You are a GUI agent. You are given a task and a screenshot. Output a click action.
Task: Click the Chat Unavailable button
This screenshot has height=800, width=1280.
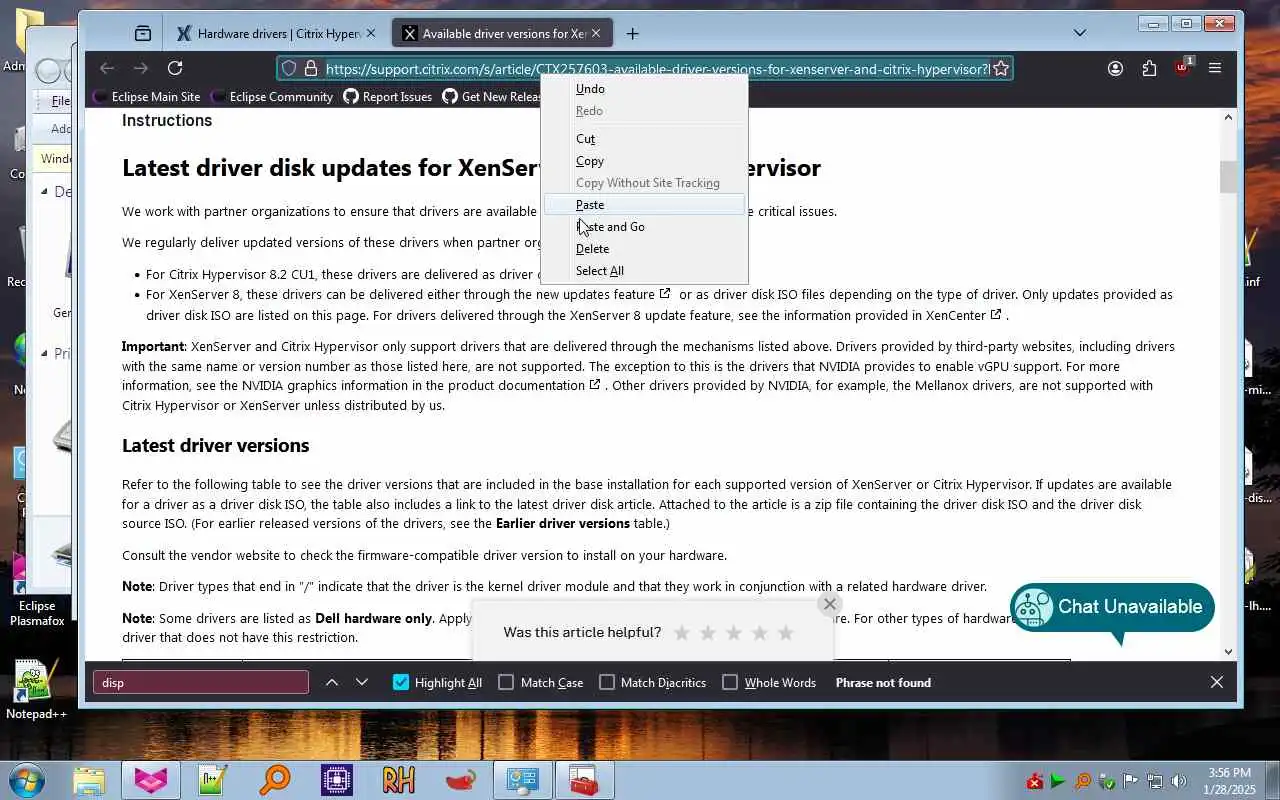1112,607
